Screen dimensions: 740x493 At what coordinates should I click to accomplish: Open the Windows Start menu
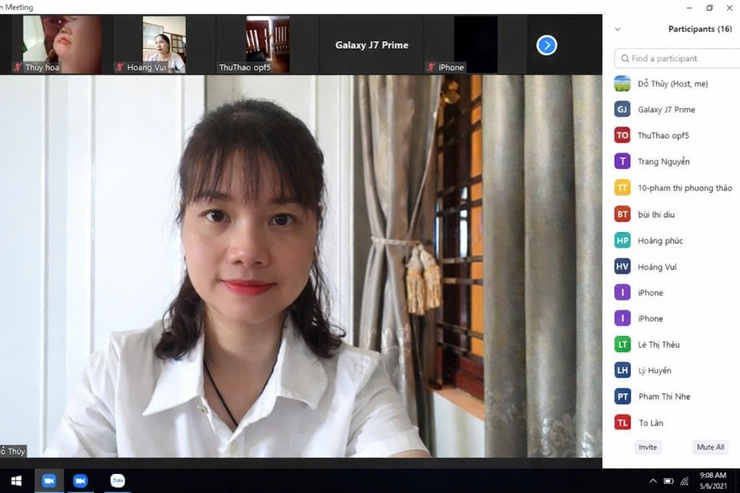click(16, 481)
